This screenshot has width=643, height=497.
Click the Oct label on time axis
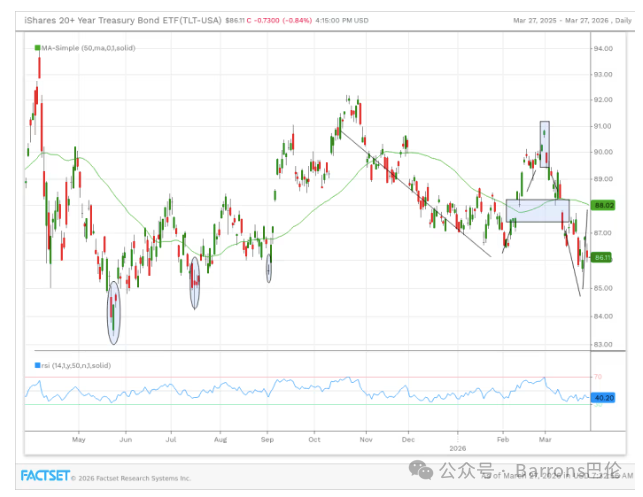(x=315, y=440)
